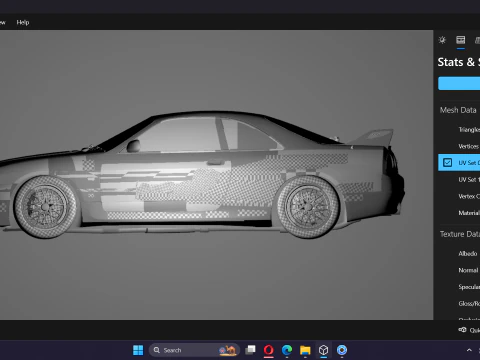Show hidden icons in system tray
Screen dimensions: 480x360
pos(469,350)
